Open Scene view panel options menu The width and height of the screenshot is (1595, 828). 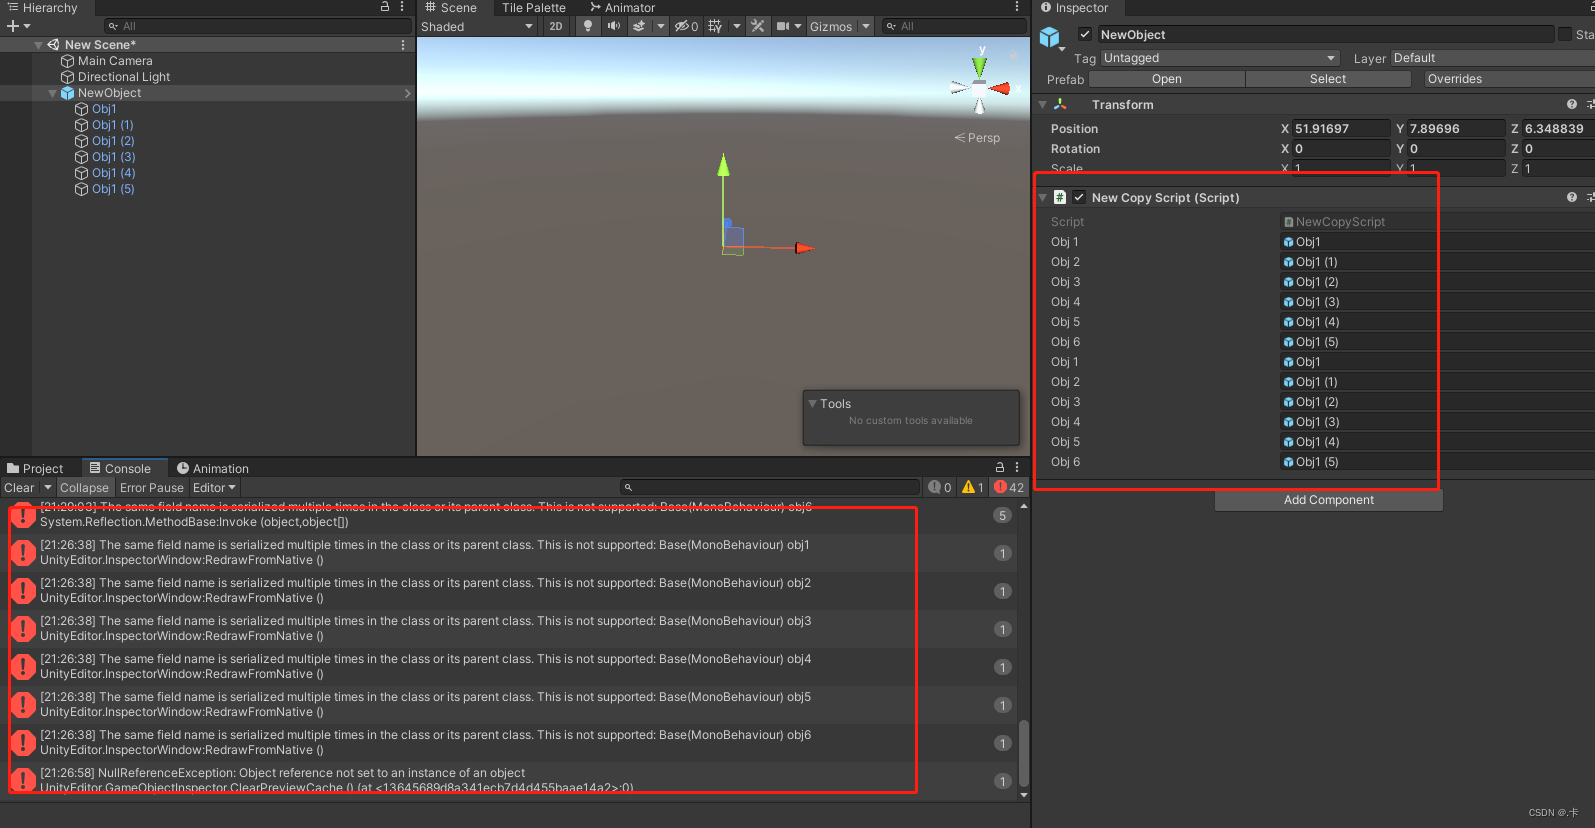click(1017, 7)
